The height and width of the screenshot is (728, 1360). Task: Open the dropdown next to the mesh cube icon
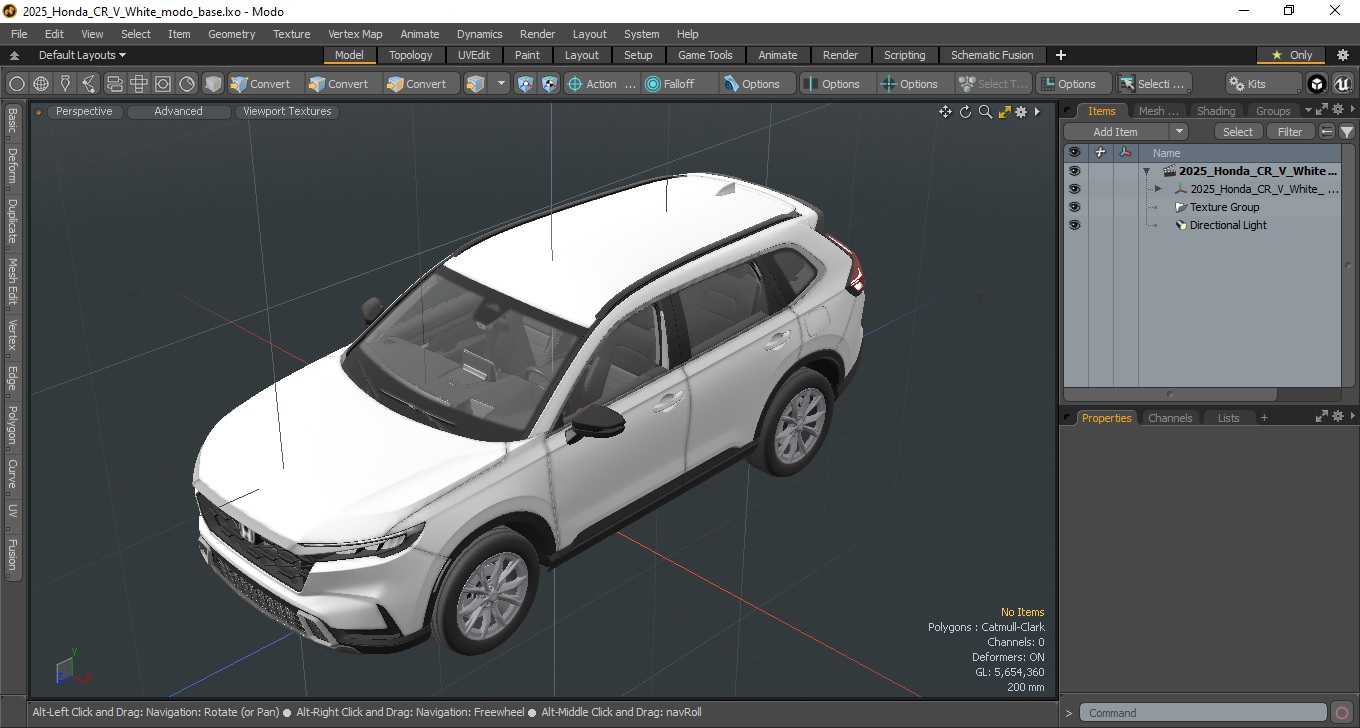[x=501, y=84]
